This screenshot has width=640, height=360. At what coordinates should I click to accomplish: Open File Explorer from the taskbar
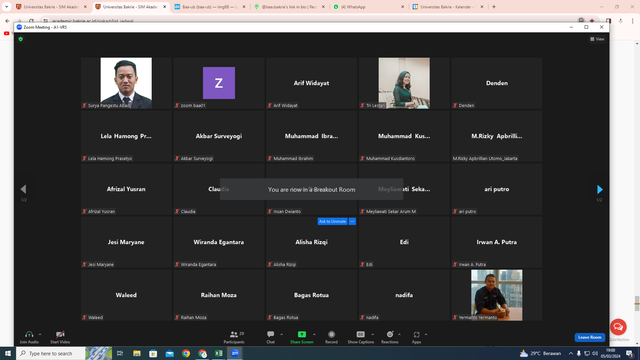[137, 353]
